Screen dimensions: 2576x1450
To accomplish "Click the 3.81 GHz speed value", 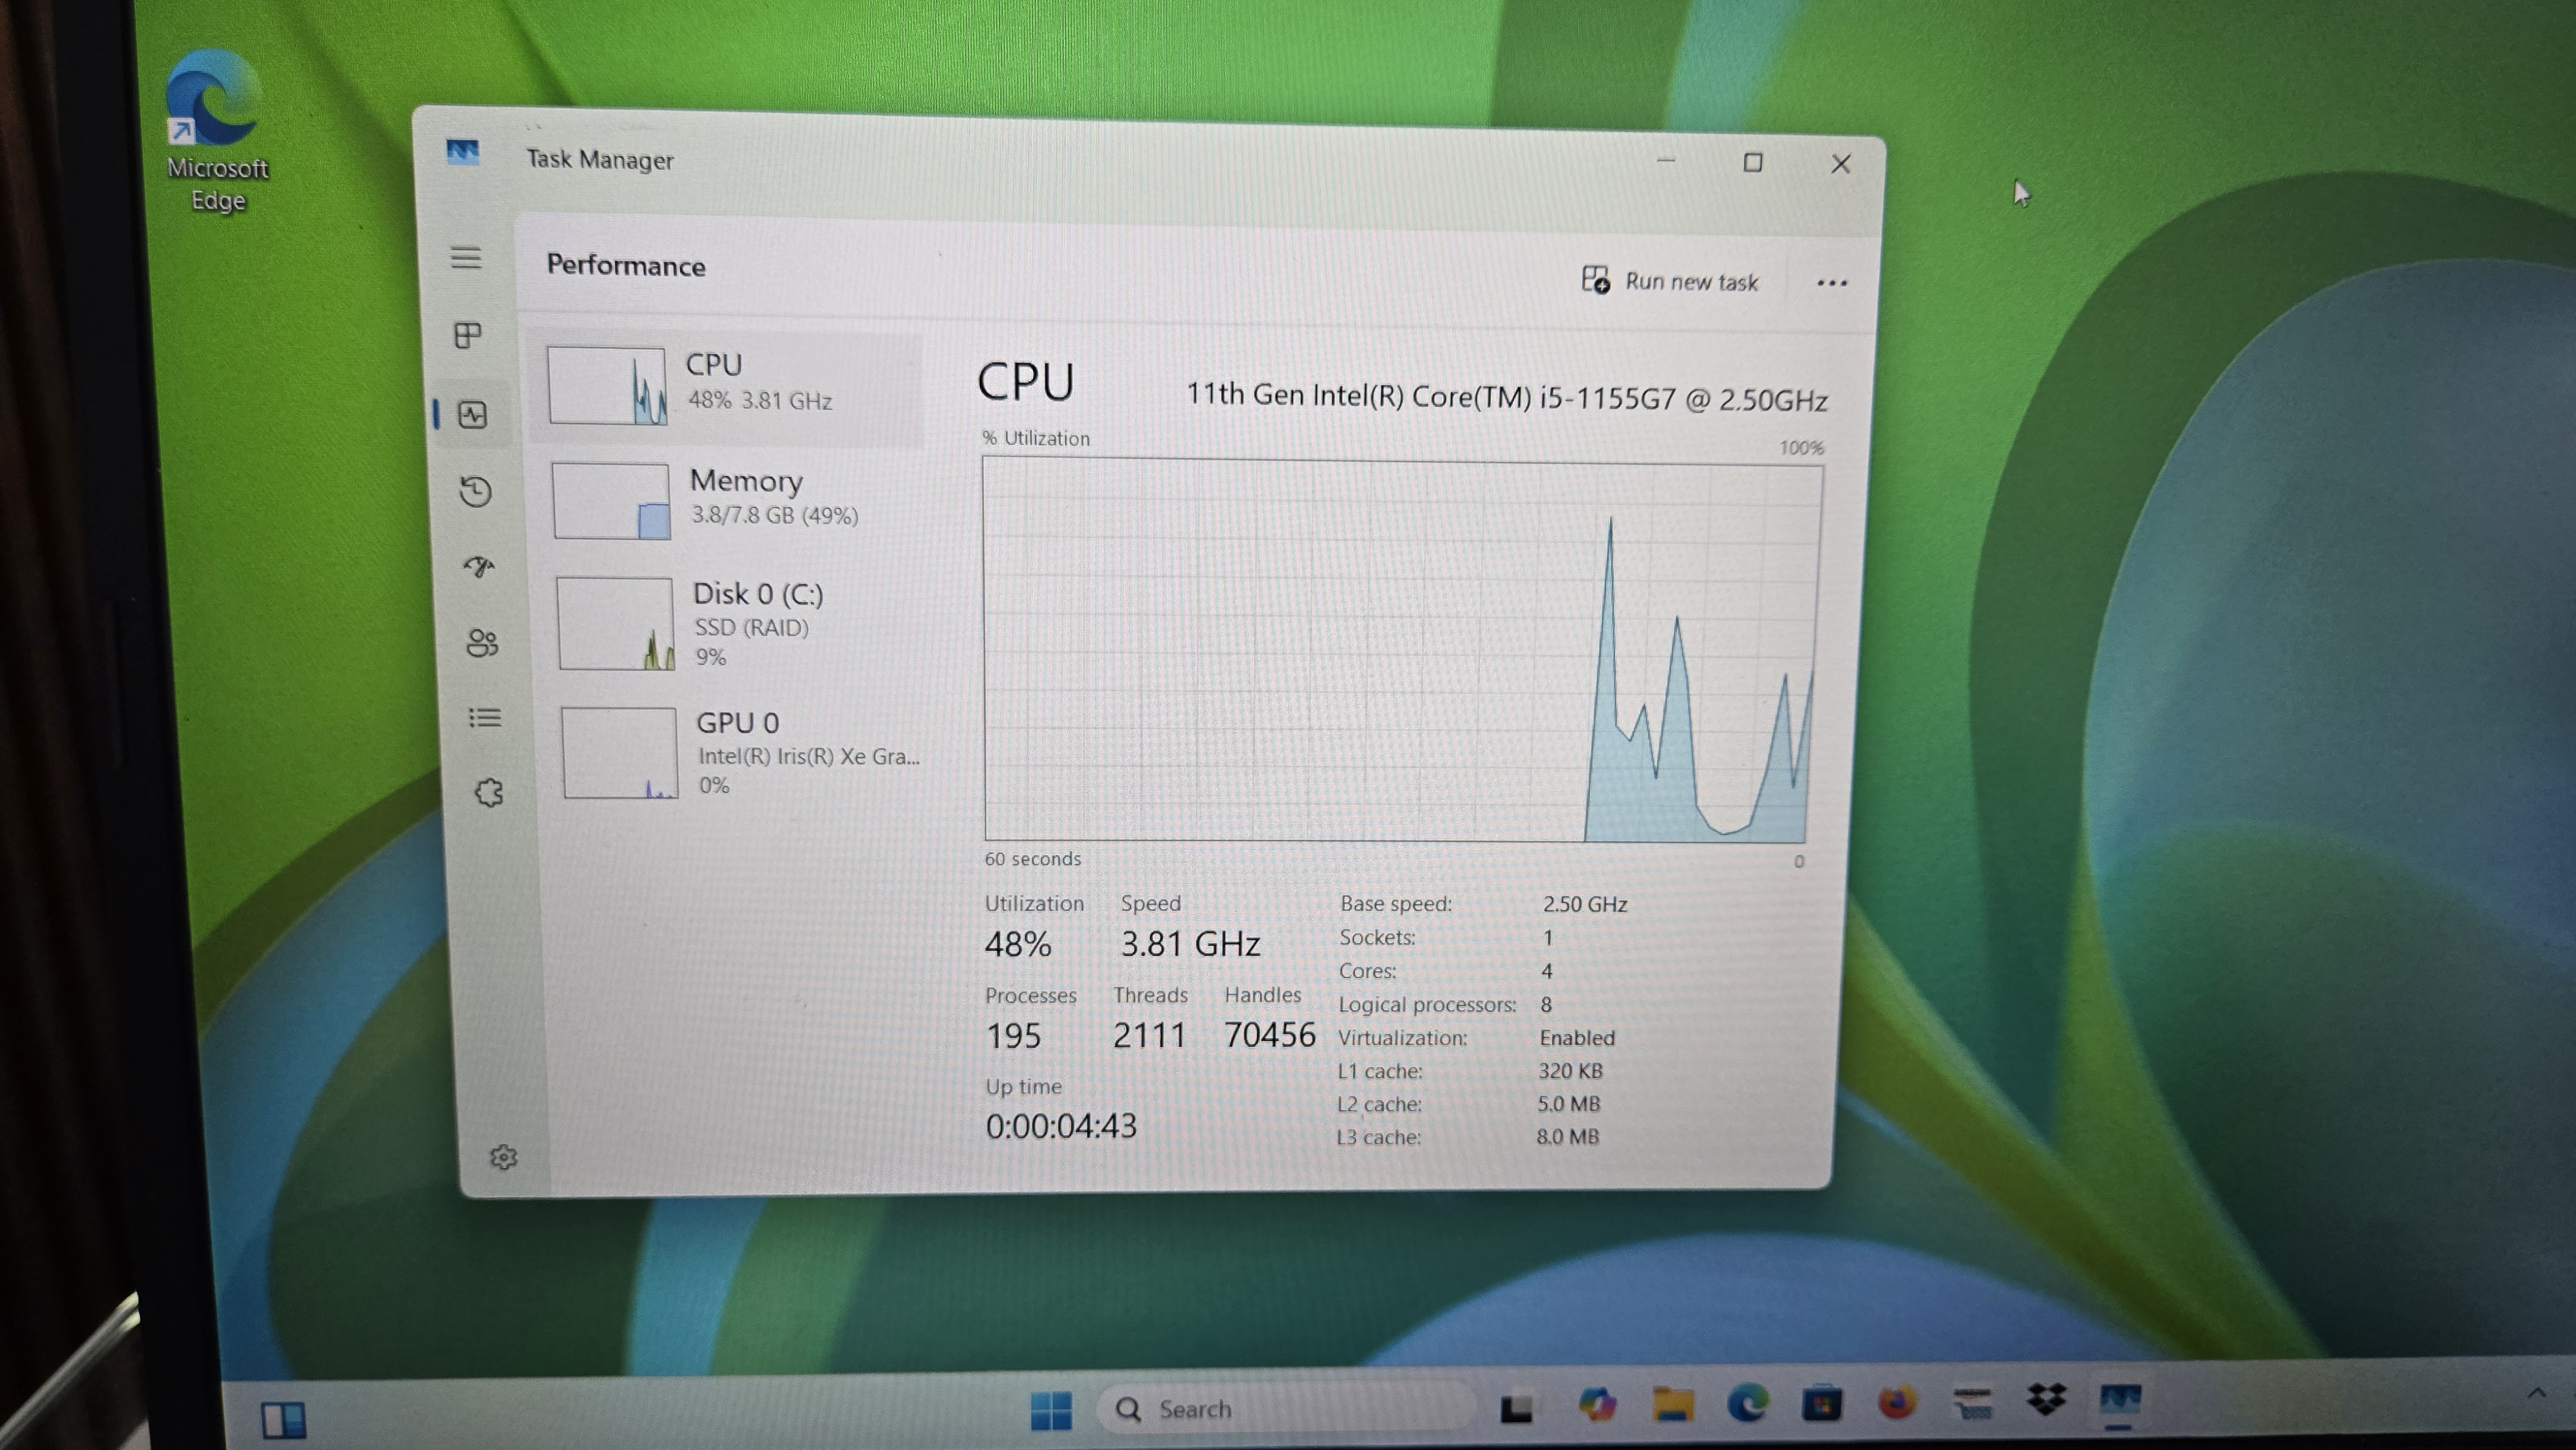I will click(1190, 944).
